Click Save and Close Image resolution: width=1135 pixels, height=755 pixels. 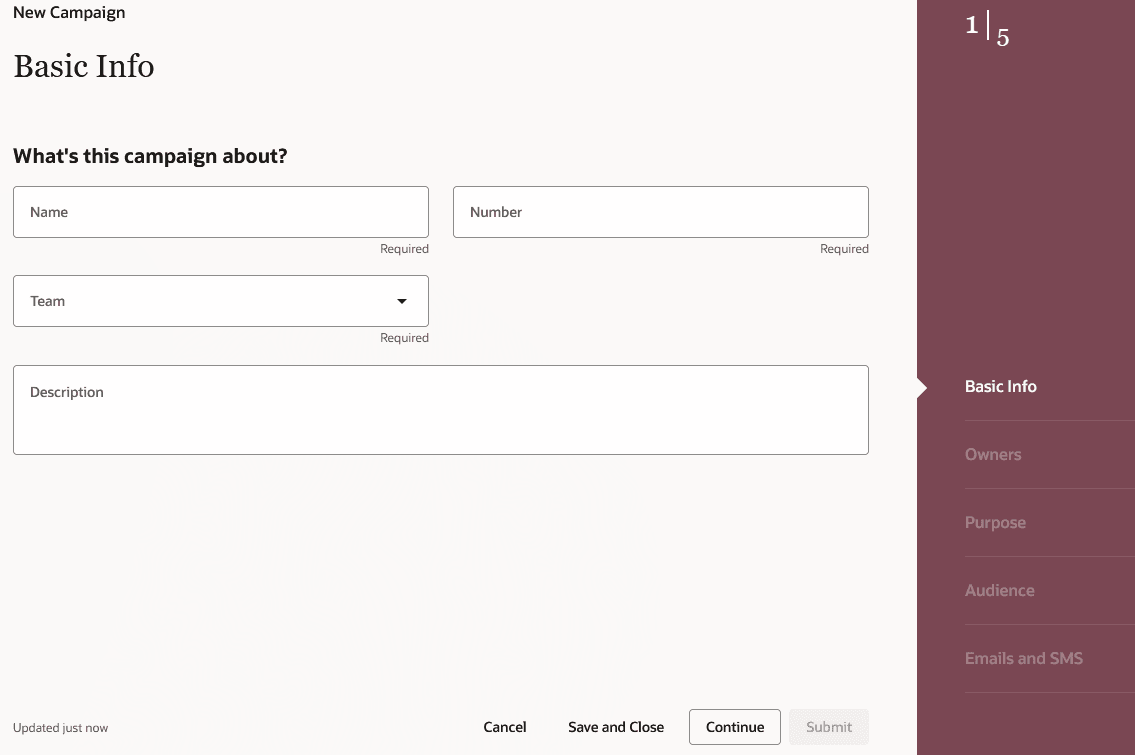pos(615,727)
